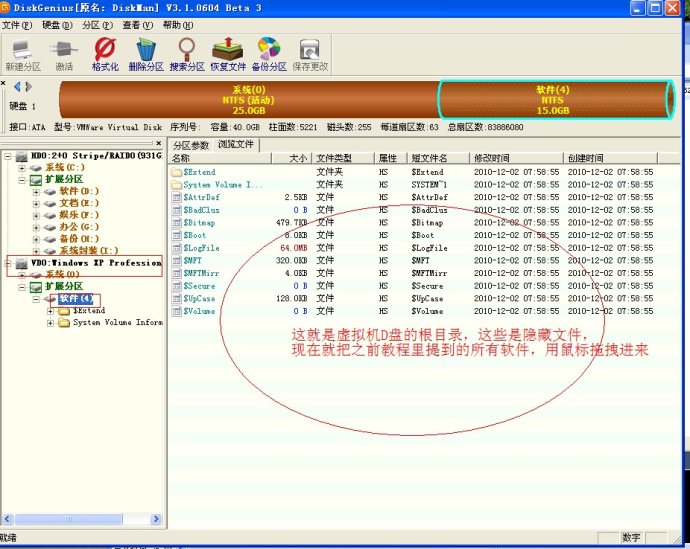This screenshot has height=549, width=690.
Task: Expand System Volume Information tree node
Action: (50, 323)
